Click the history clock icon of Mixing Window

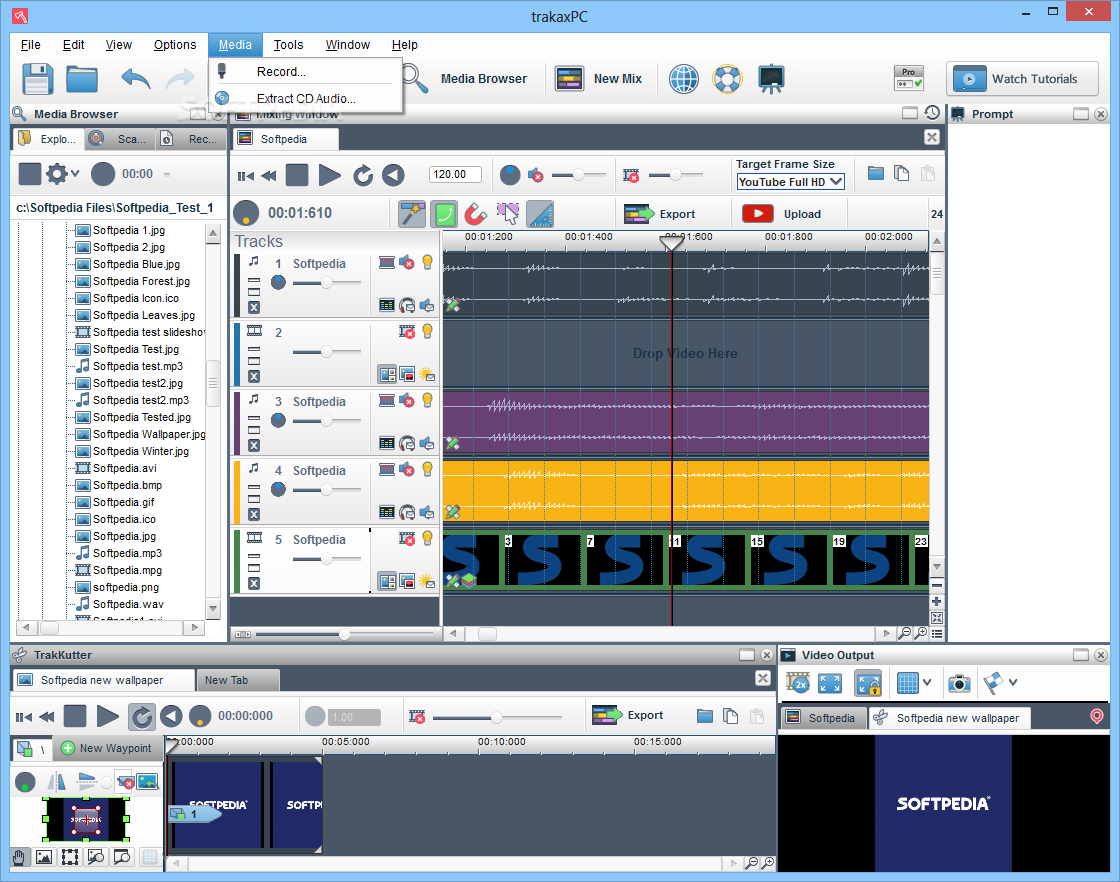931,113
